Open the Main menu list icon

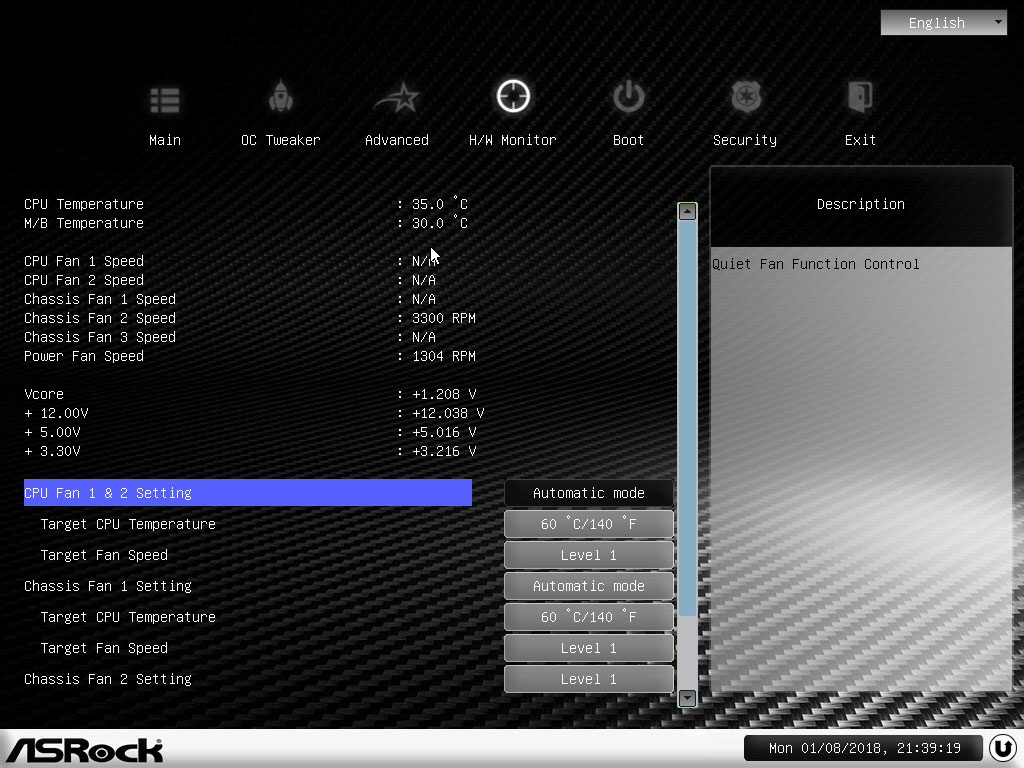pos(165,100)
